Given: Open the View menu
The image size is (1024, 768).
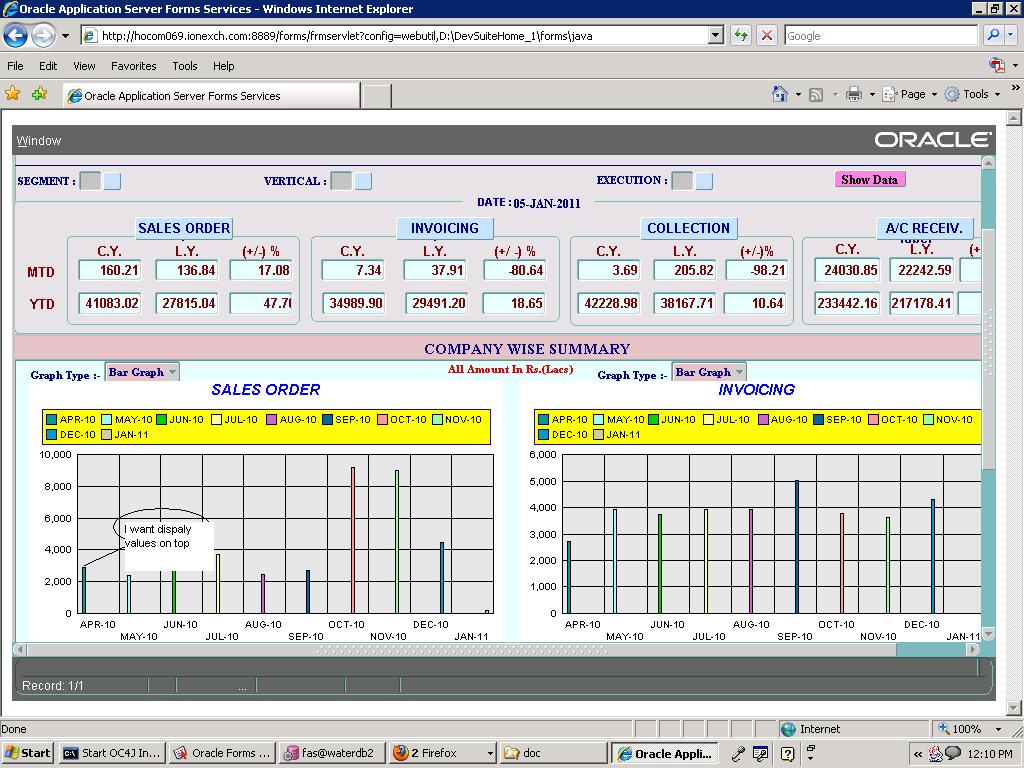Looking at the screenshot, I should [84, 66].
